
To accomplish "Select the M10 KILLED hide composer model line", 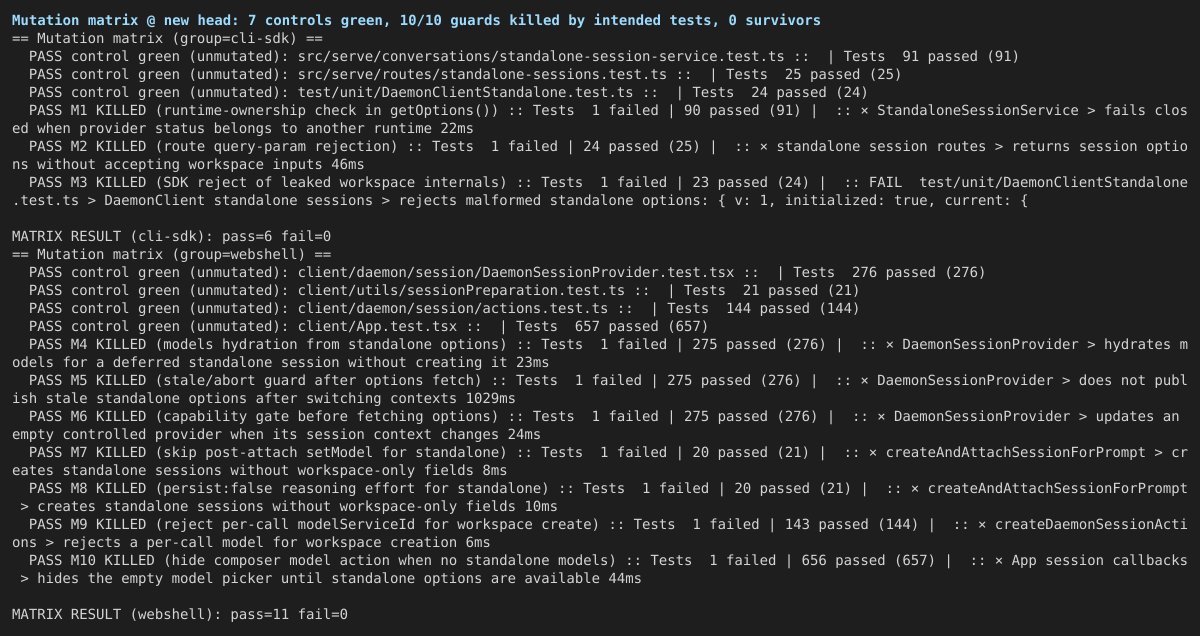I will pos(600,569).
